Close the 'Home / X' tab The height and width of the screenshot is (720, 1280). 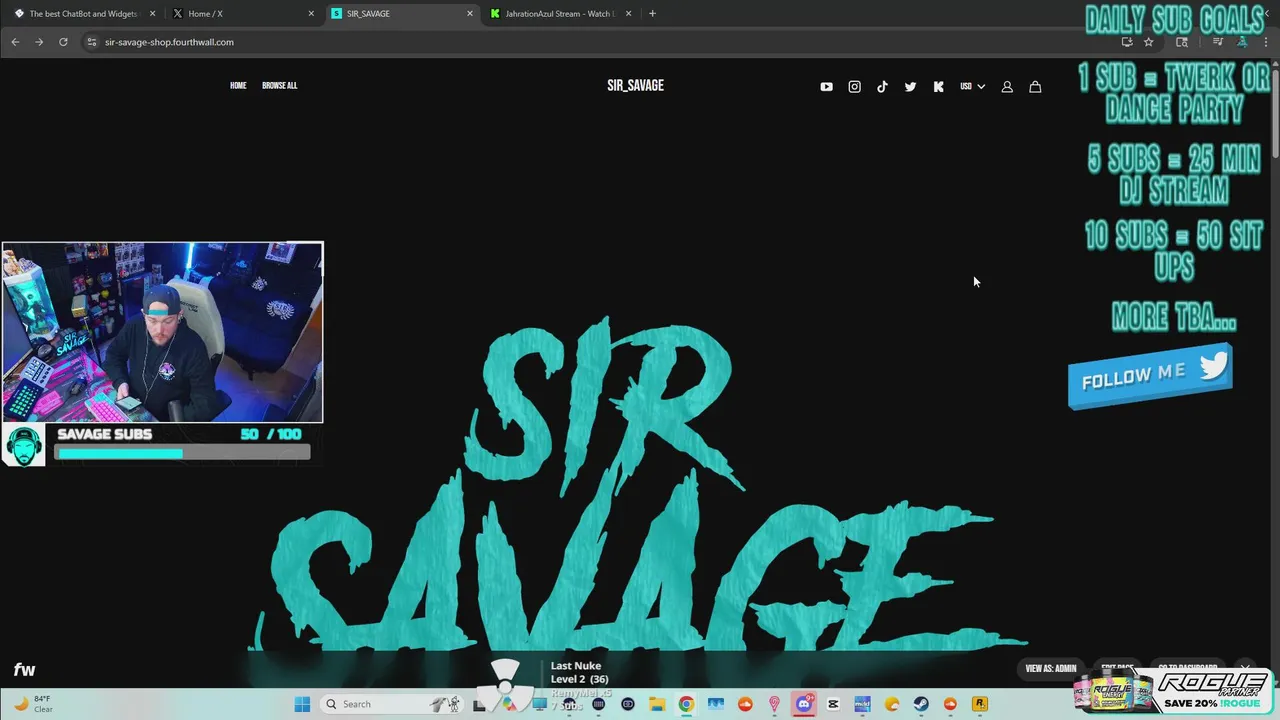pyautogui.click(x=311, y=14)
